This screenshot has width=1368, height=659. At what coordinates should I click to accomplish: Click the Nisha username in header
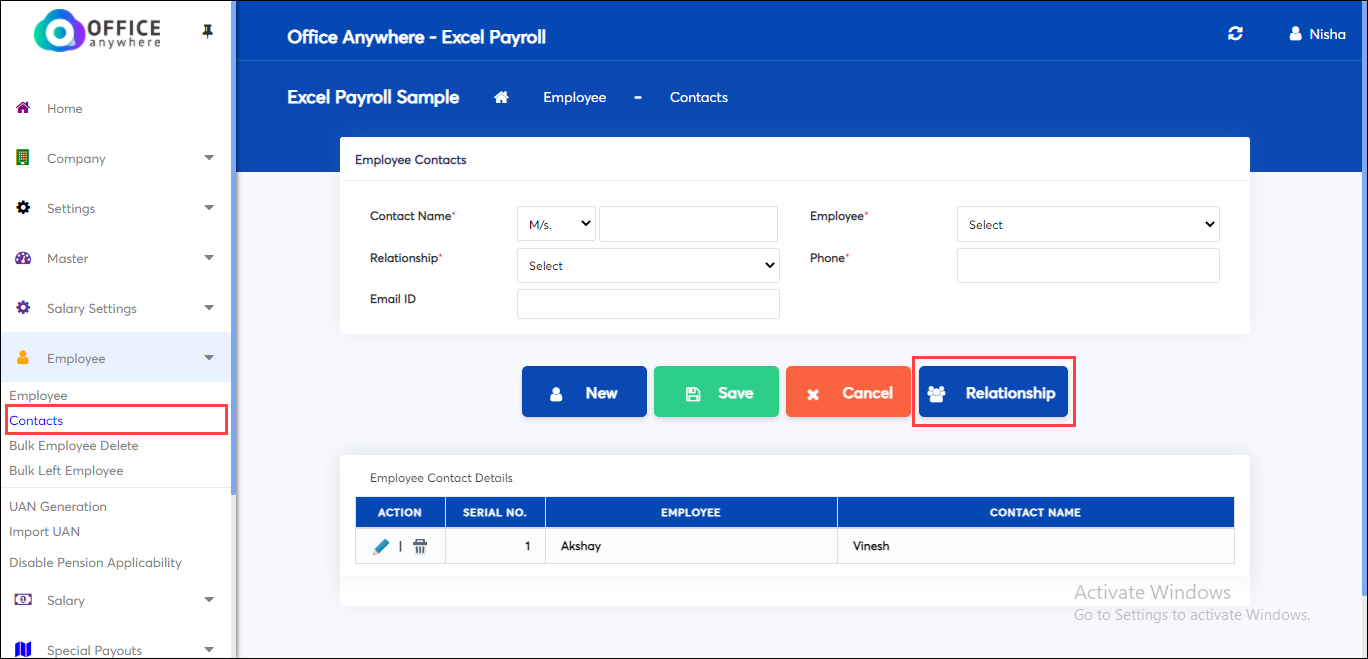point(1328,34)
